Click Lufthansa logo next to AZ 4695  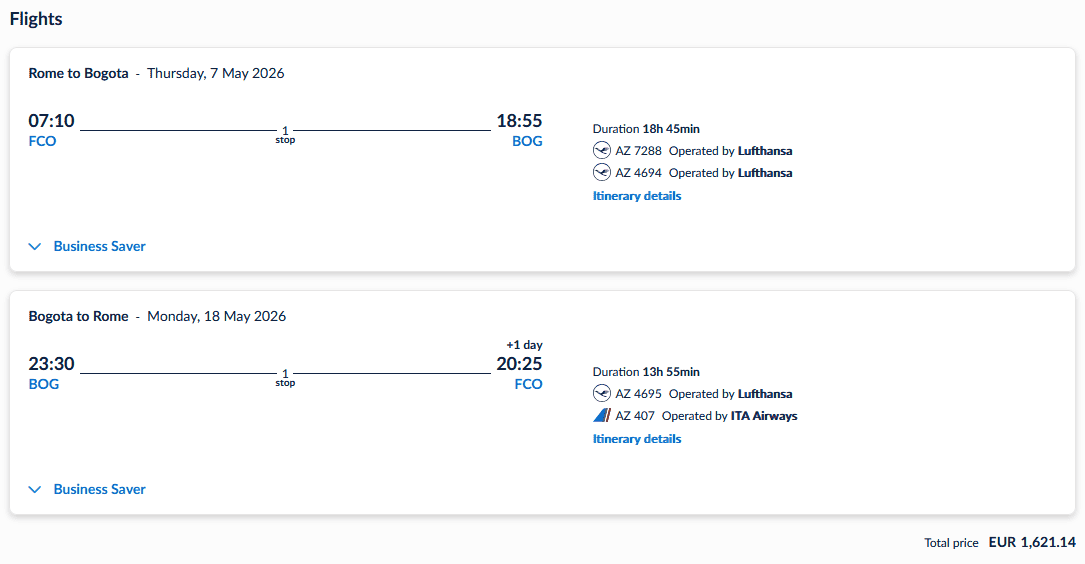(601, 394)
